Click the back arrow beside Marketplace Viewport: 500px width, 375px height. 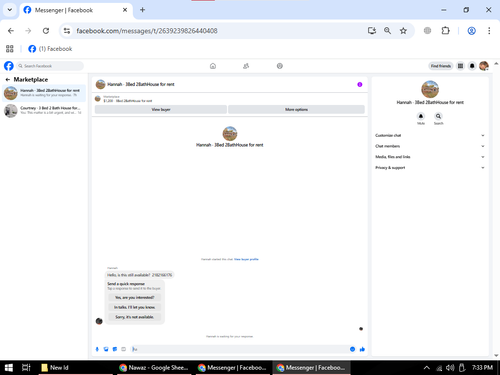tap(8, 80)
